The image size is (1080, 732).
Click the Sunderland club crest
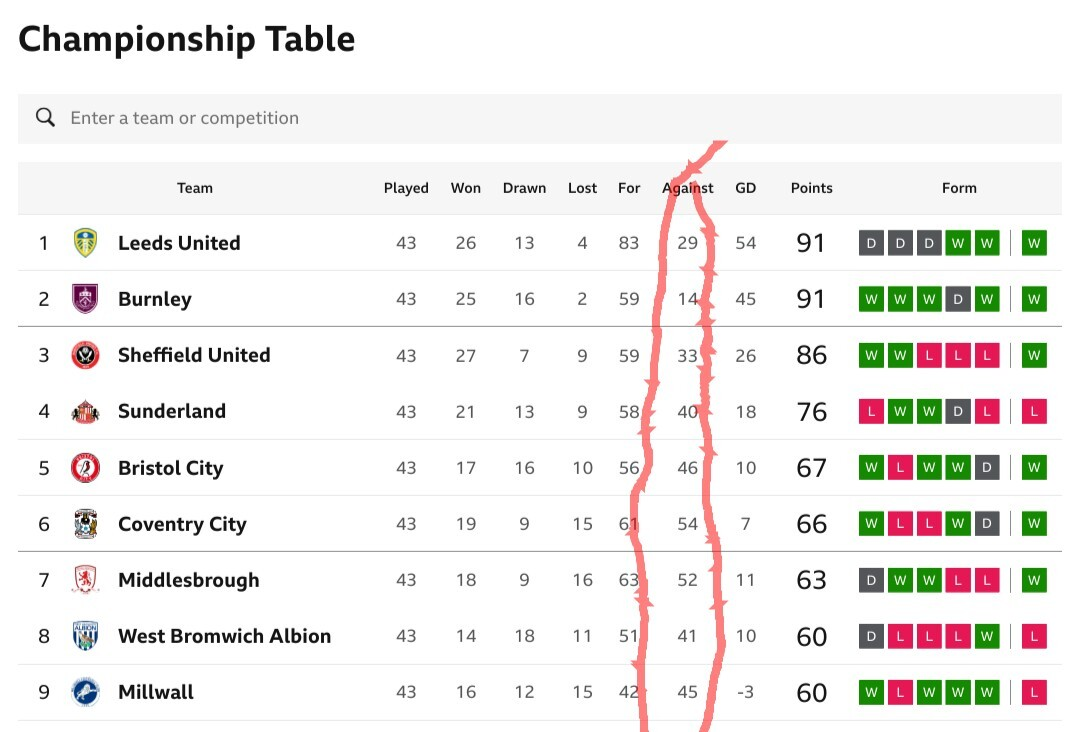[85, 411]
